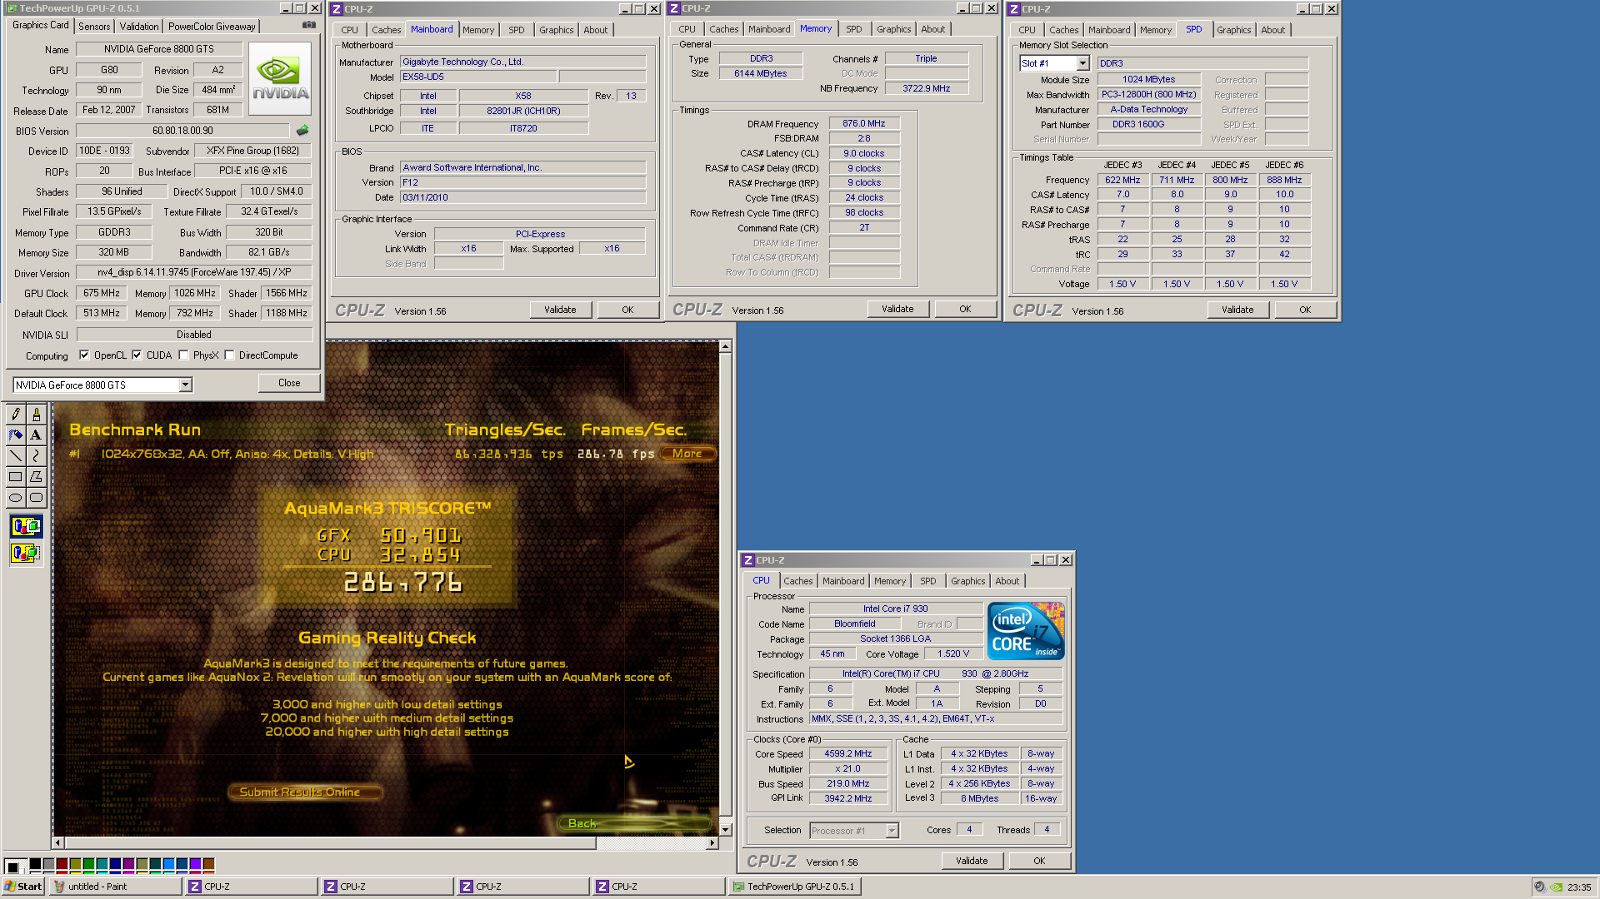Image resolution: width=1600 pixels, height=899 pixels.
Task: Open About tab in the SPD CPU-Z window
Action: (1273, 30)
